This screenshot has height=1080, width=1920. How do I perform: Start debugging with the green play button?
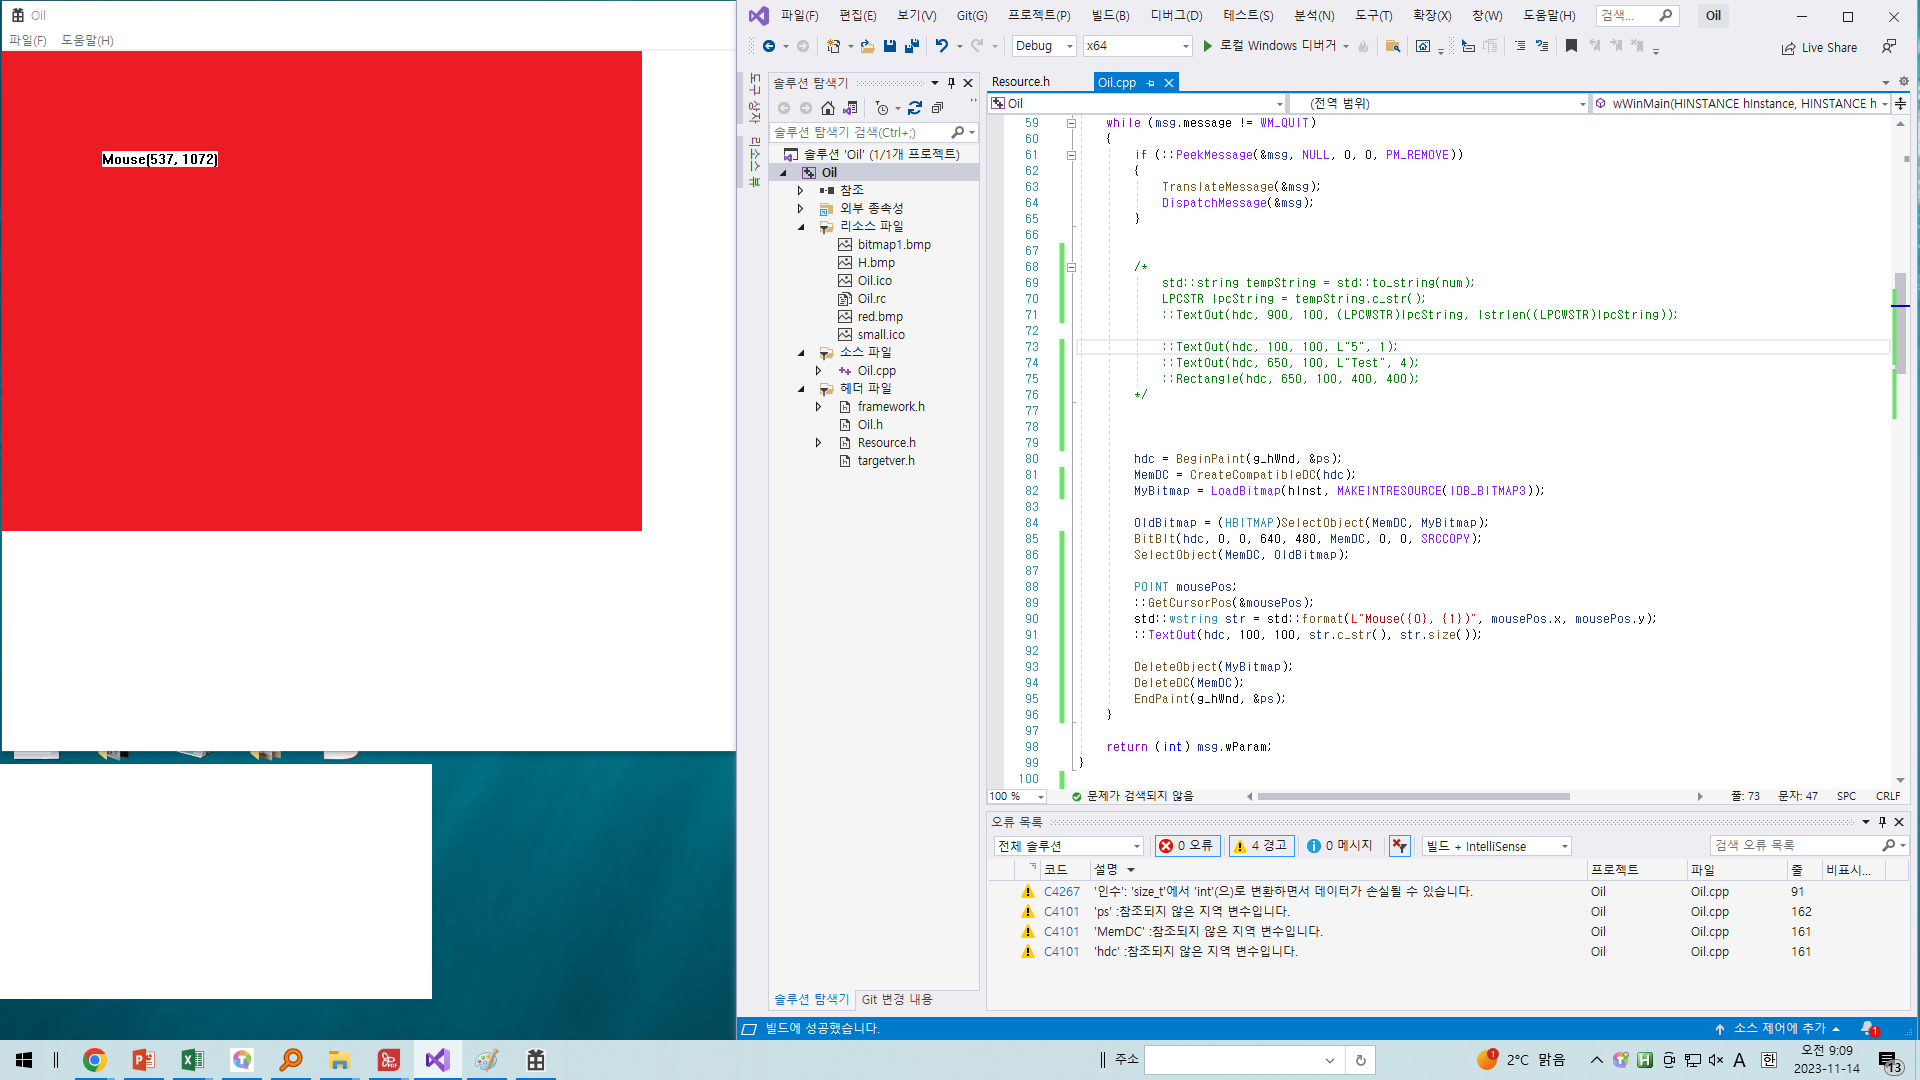(x=1207, y=46)
